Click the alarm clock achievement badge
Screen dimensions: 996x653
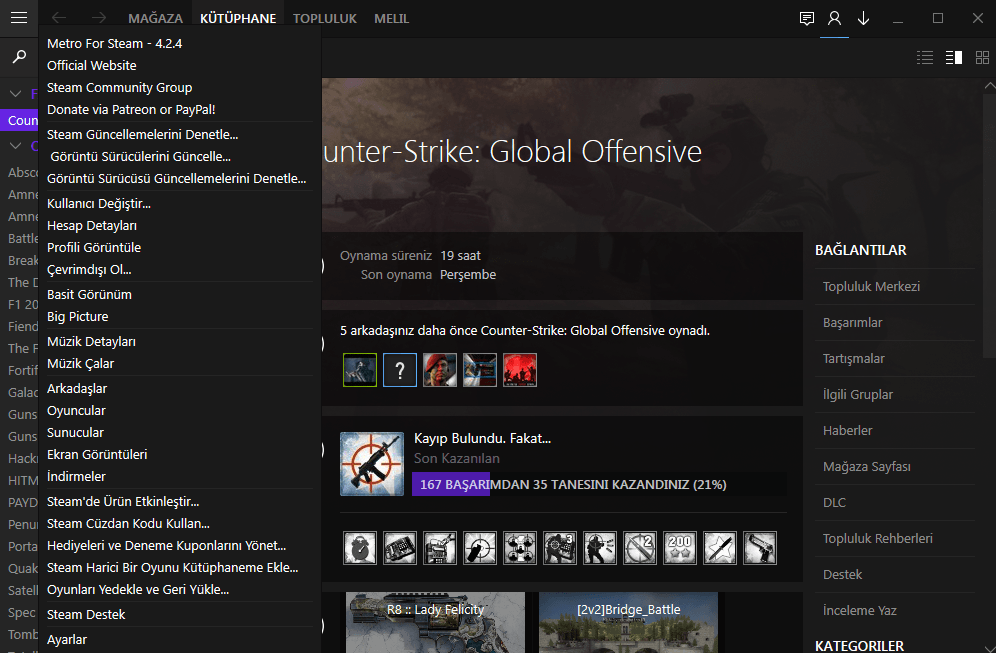coord(360,548)
